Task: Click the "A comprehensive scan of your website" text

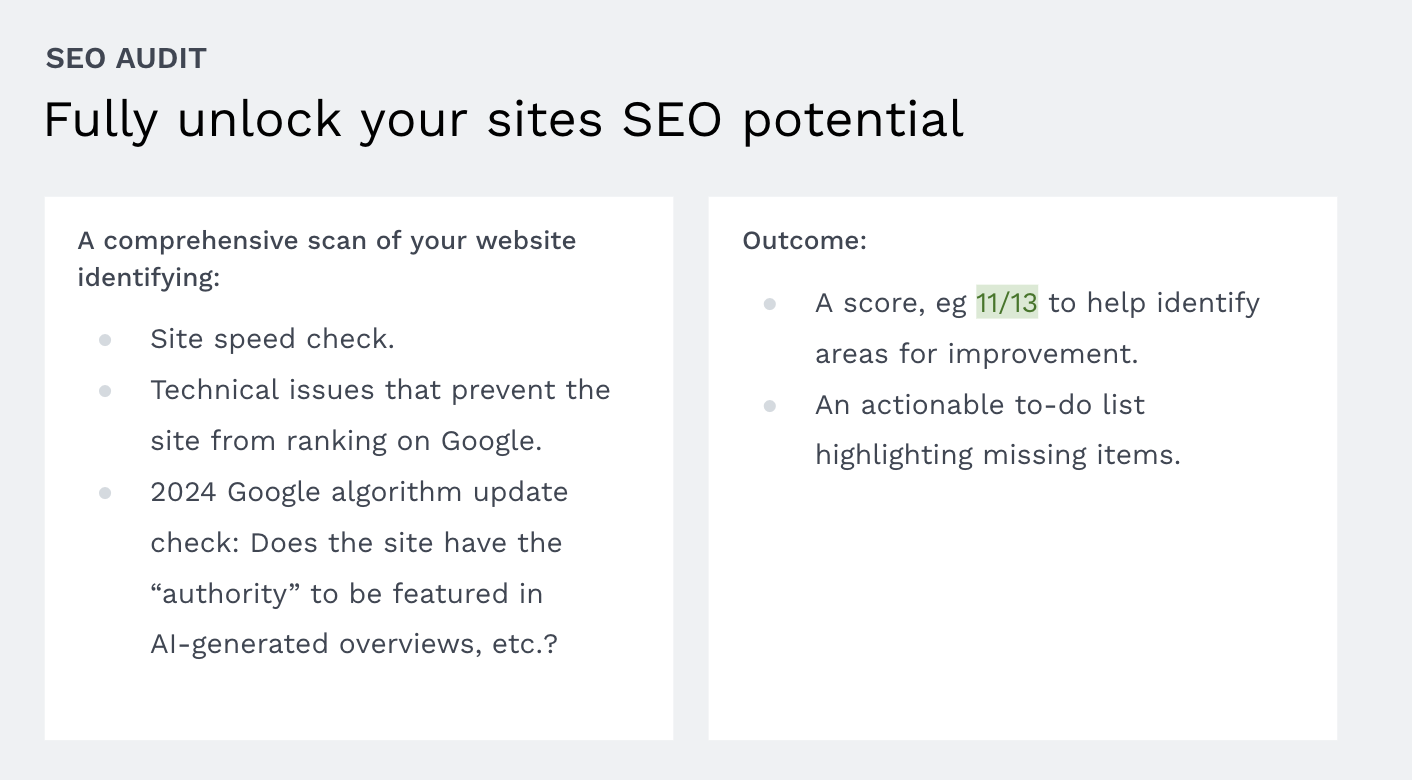Action: click(x=326, y=241)
